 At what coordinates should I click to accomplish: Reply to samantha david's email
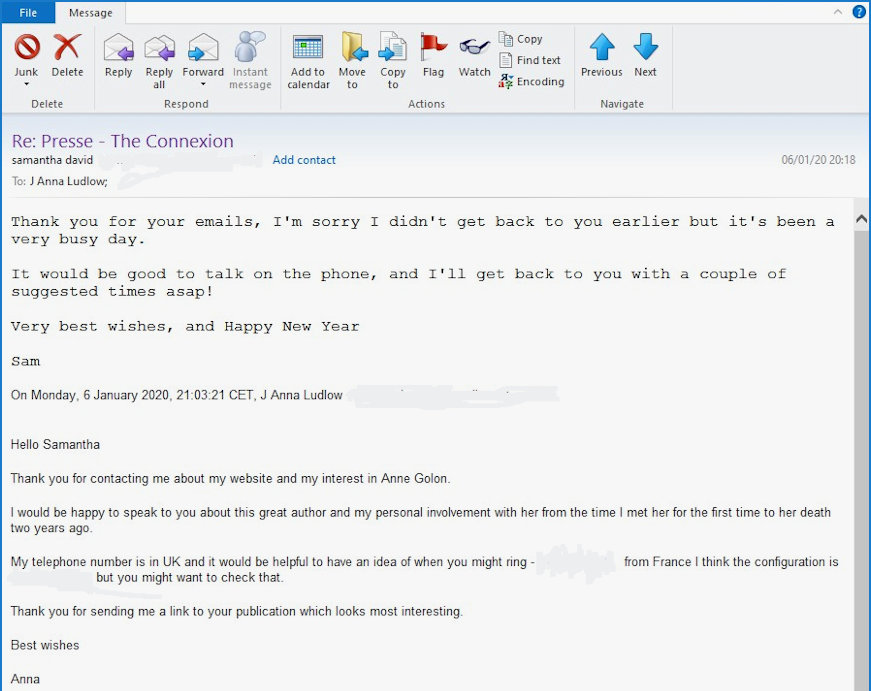118,48
